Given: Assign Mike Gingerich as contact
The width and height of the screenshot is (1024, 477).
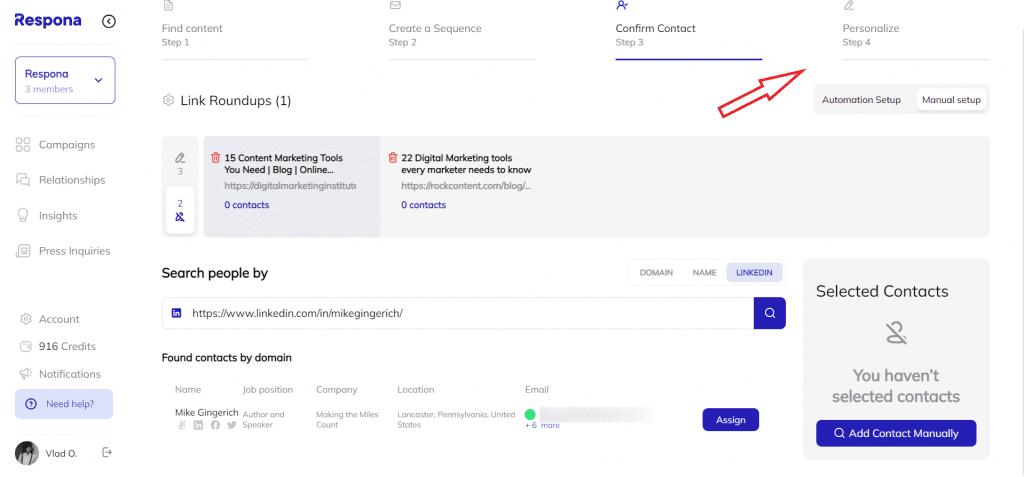Looking at the screenshot, I should point(731,419).
